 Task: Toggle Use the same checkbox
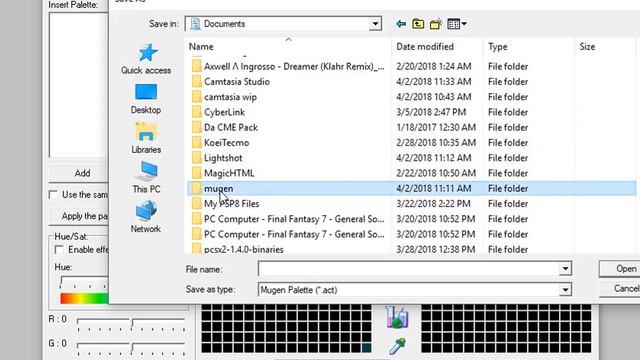coord(53,195)
